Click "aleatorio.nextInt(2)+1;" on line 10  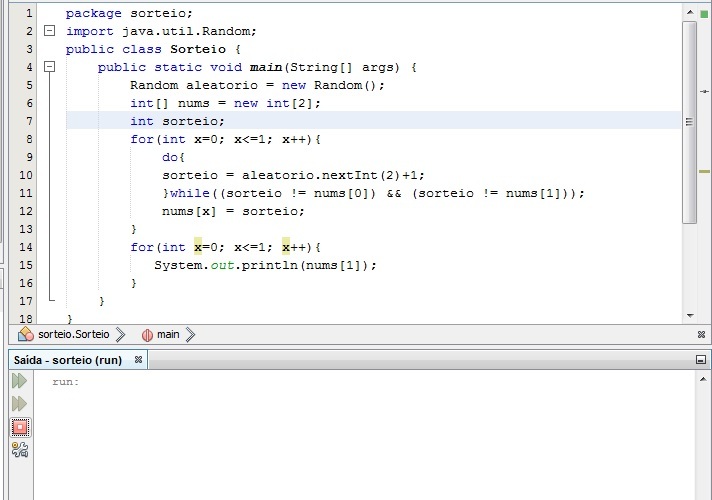(x=333, y=175)
